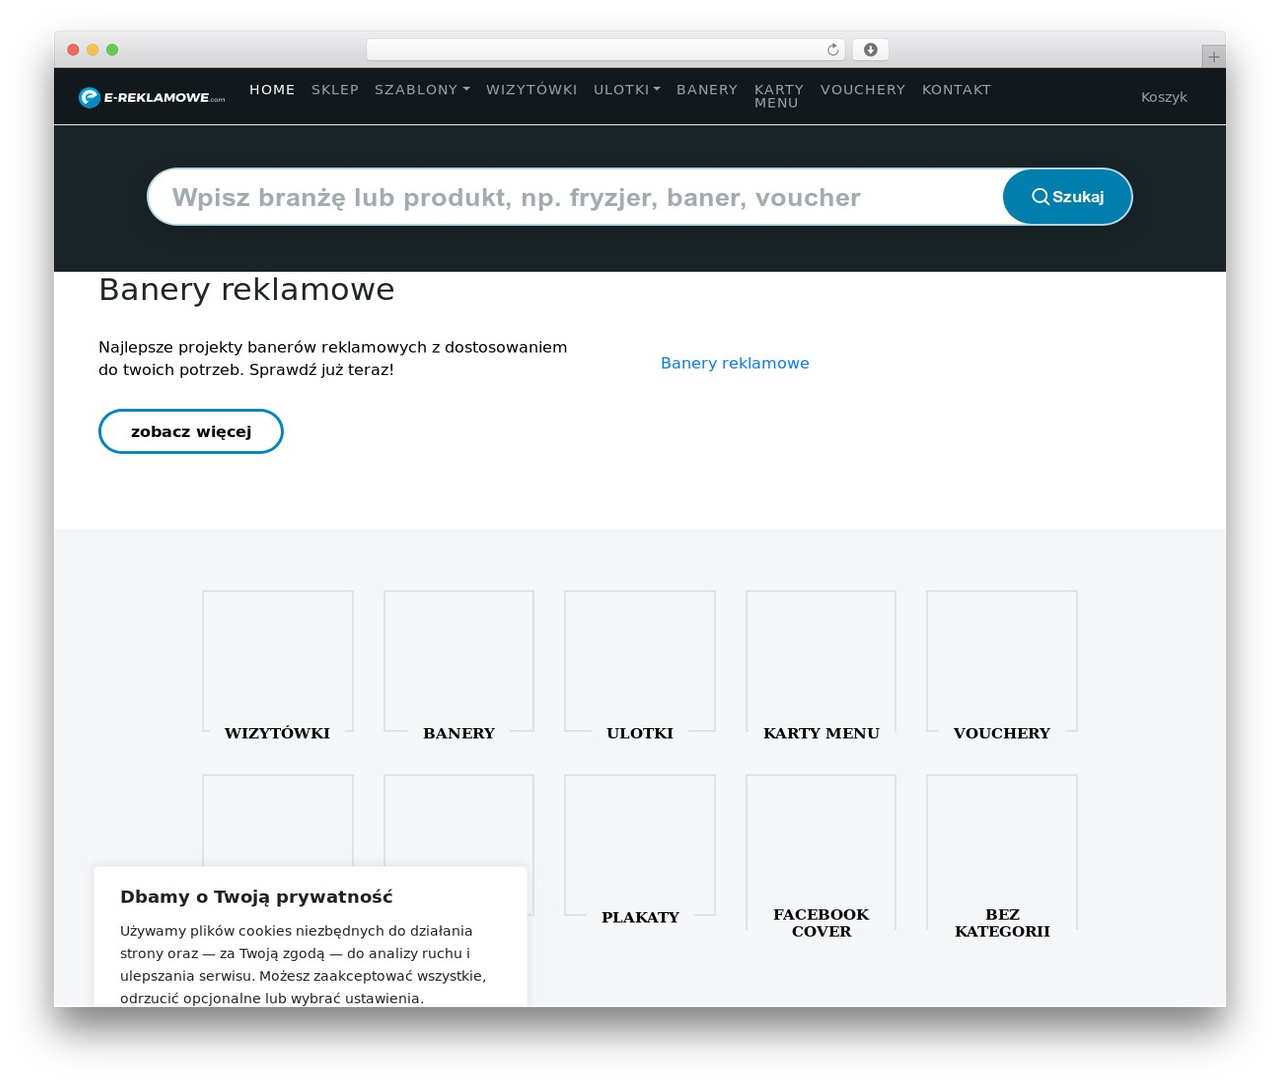Viewport: 1280px width, 1084px height.
Task: Open the KARTY MENU category tile
Action: click(x=821, y=667)
